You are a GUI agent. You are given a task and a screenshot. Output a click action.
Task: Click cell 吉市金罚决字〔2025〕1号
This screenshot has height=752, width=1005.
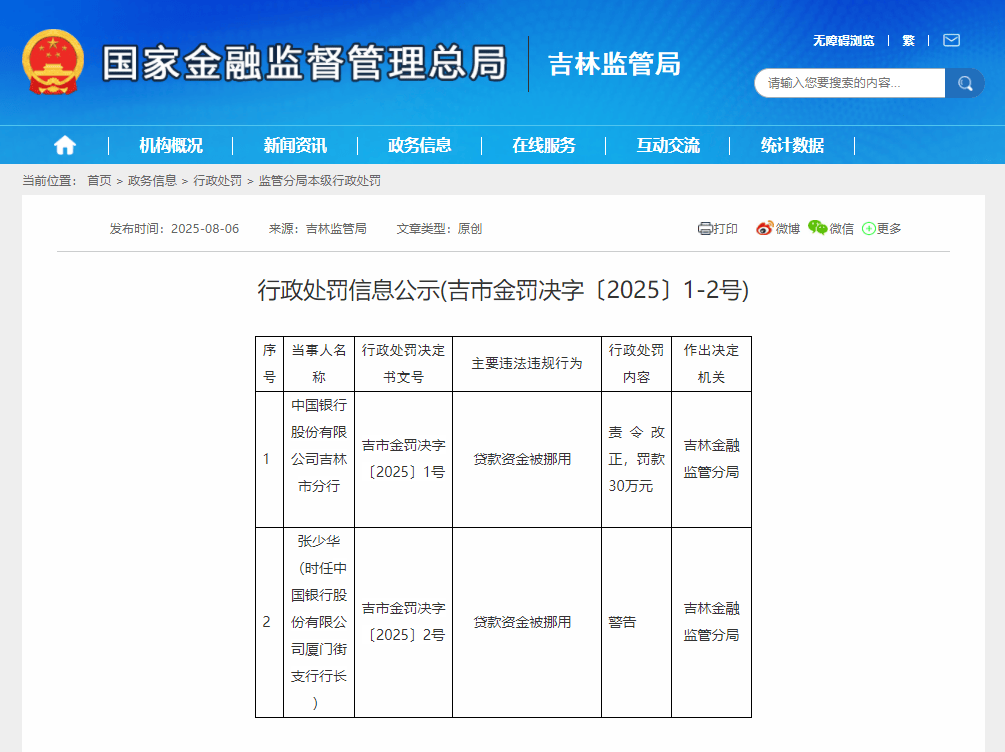(x=403, y=459)
